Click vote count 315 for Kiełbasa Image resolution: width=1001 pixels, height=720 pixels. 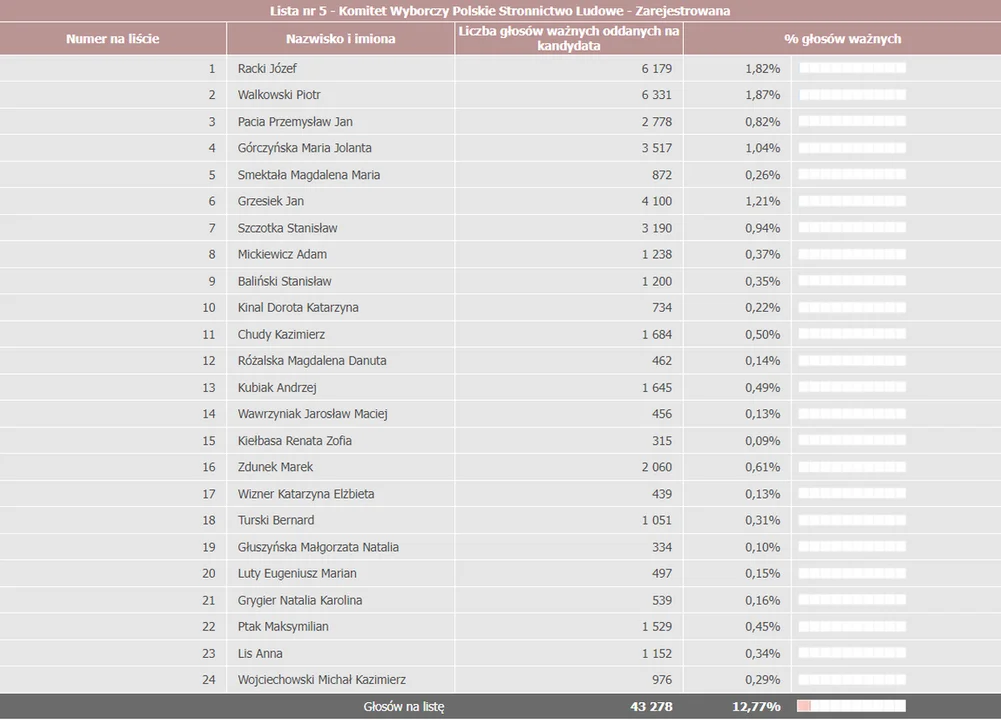click(x=662, y=440)
